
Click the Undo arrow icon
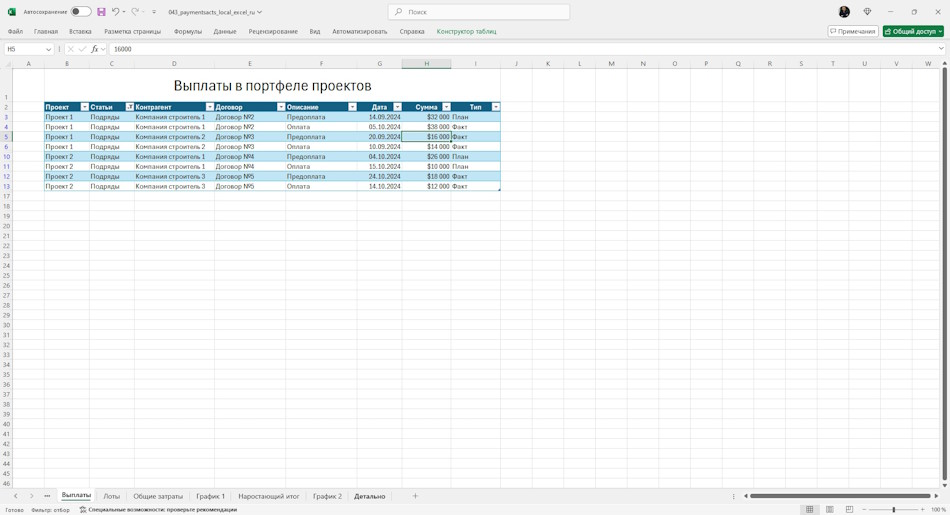(x=115, y=12)
